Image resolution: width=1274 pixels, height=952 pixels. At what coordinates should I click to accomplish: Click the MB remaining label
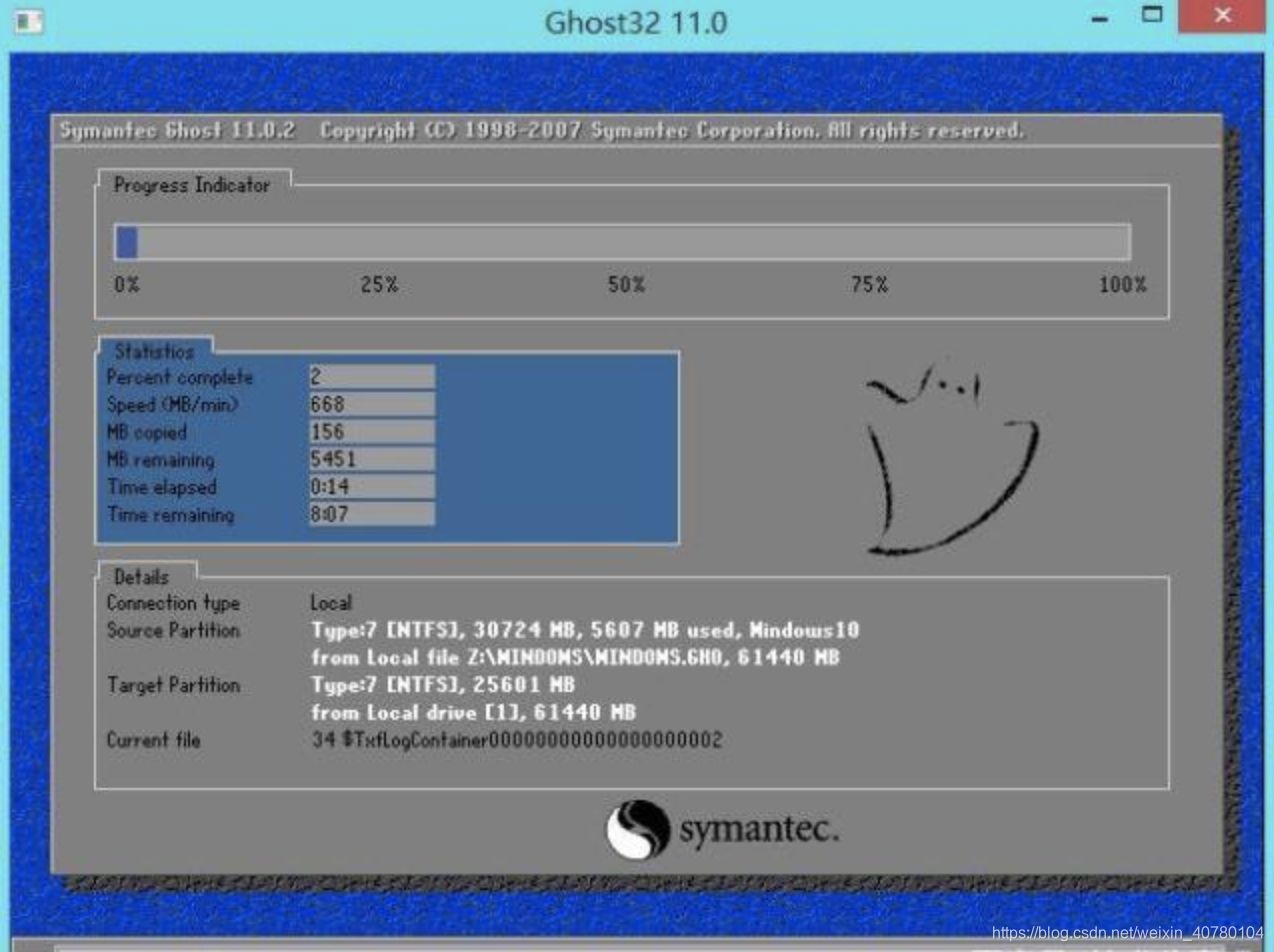160,460
